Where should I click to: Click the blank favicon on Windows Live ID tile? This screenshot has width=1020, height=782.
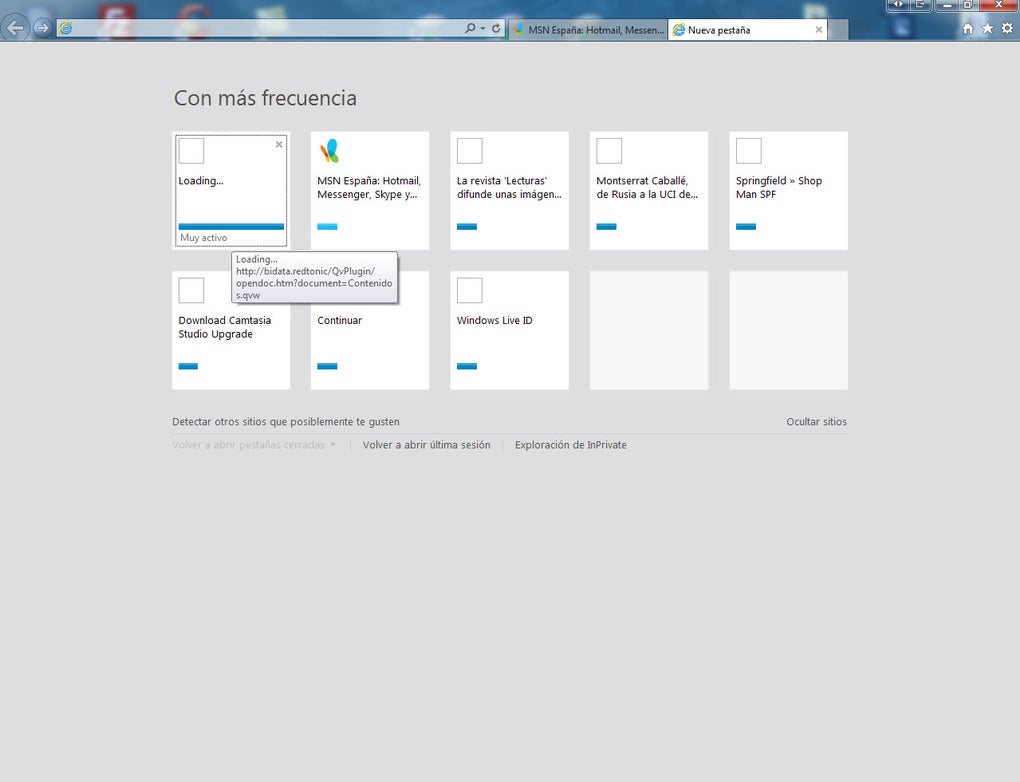[x=470, y=290]
